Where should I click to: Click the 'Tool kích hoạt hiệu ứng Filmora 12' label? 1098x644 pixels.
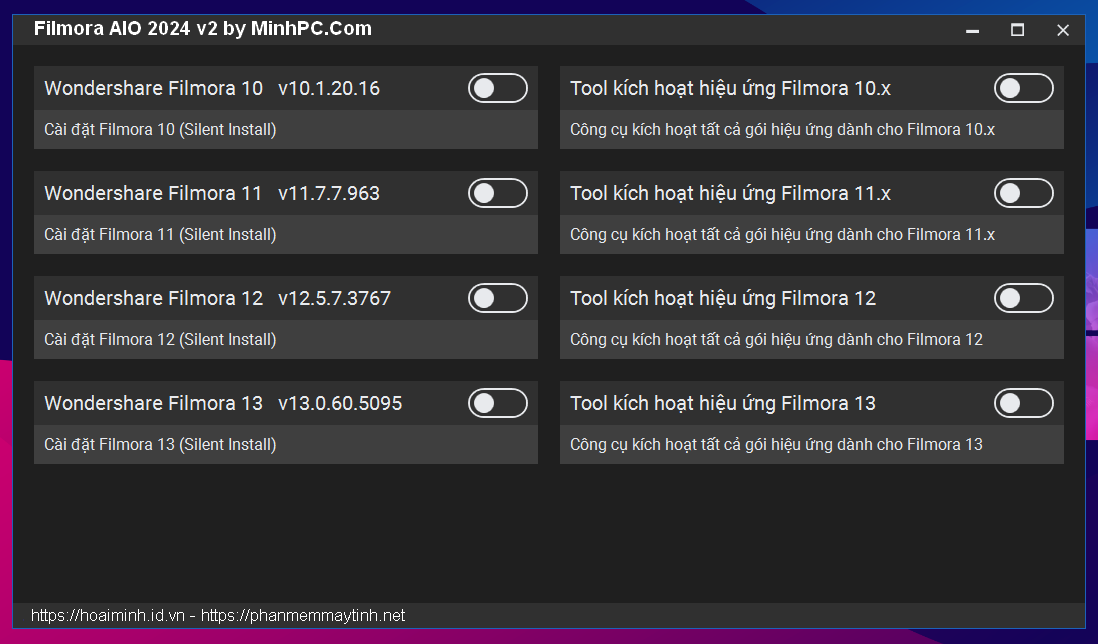(723, 299)
